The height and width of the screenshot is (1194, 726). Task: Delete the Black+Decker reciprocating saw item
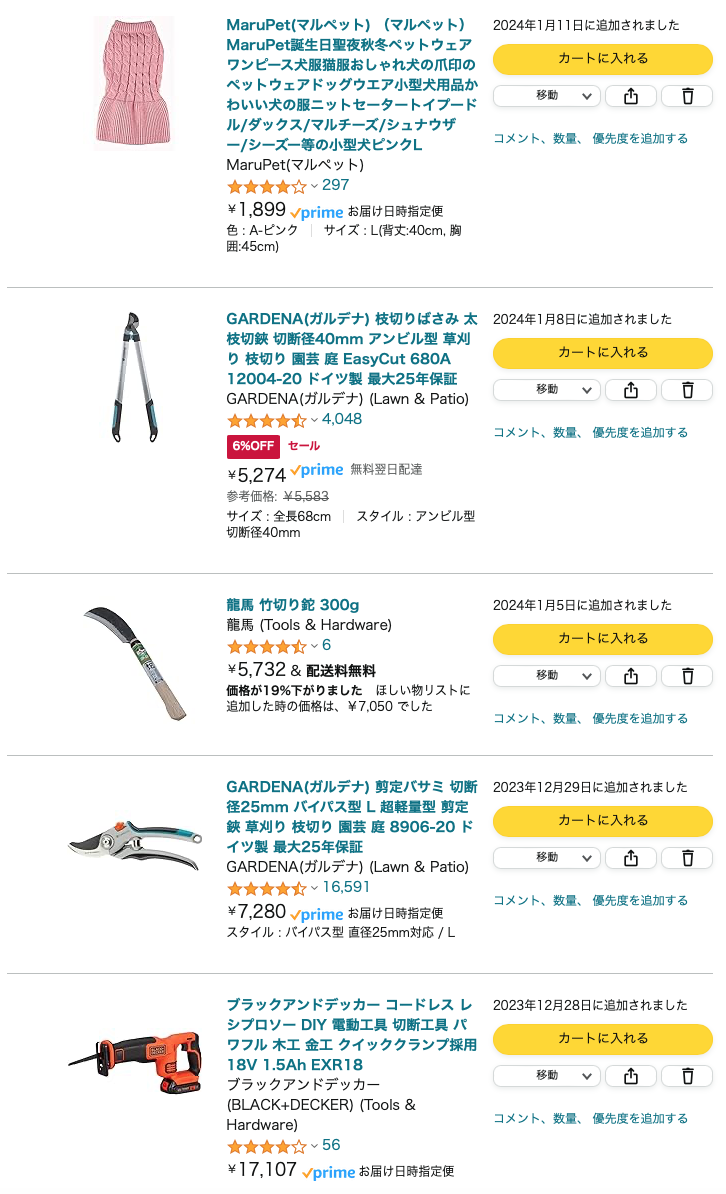[687, 1076]
